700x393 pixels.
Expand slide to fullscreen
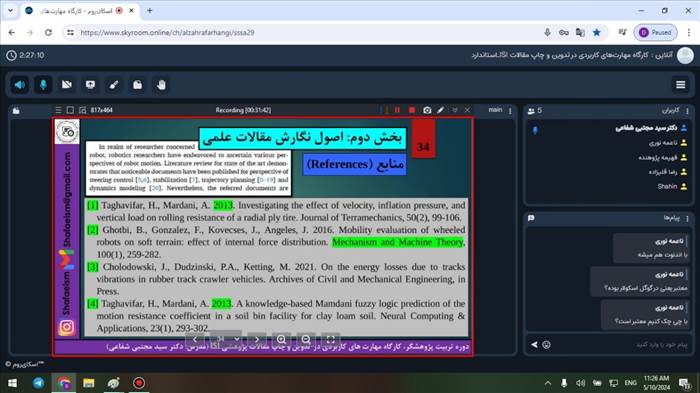330,339
